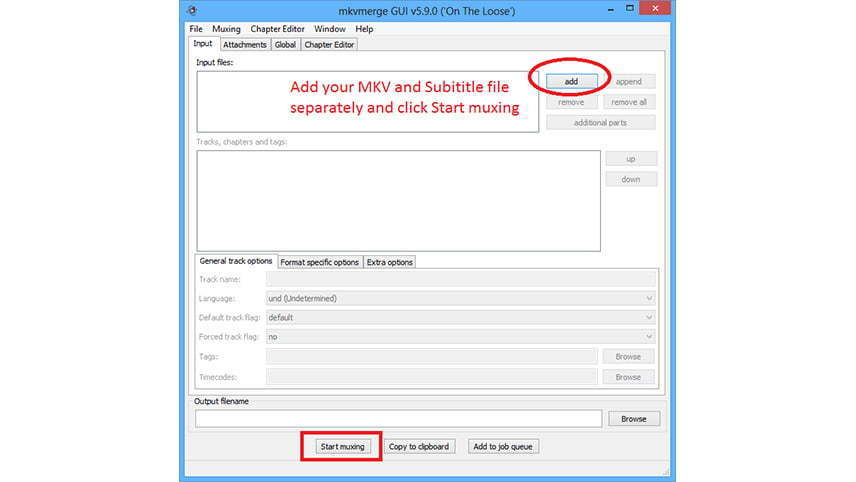The height and width of the screenshot is (482, 856).
Task: Move track down with the down button
Action: tap(631, 180)
